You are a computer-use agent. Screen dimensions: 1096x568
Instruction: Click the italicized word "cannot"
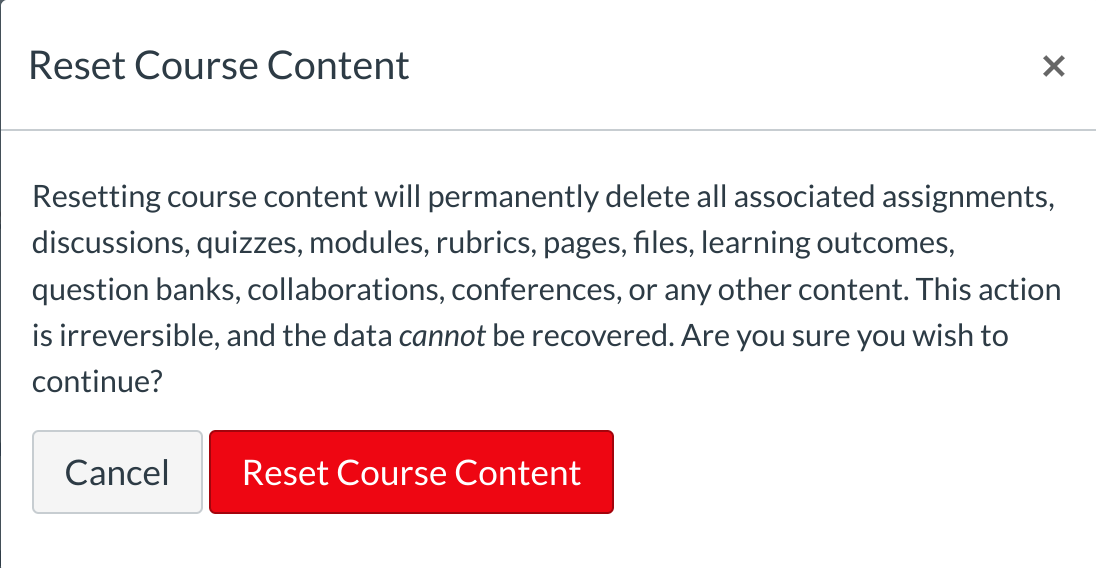441,336
